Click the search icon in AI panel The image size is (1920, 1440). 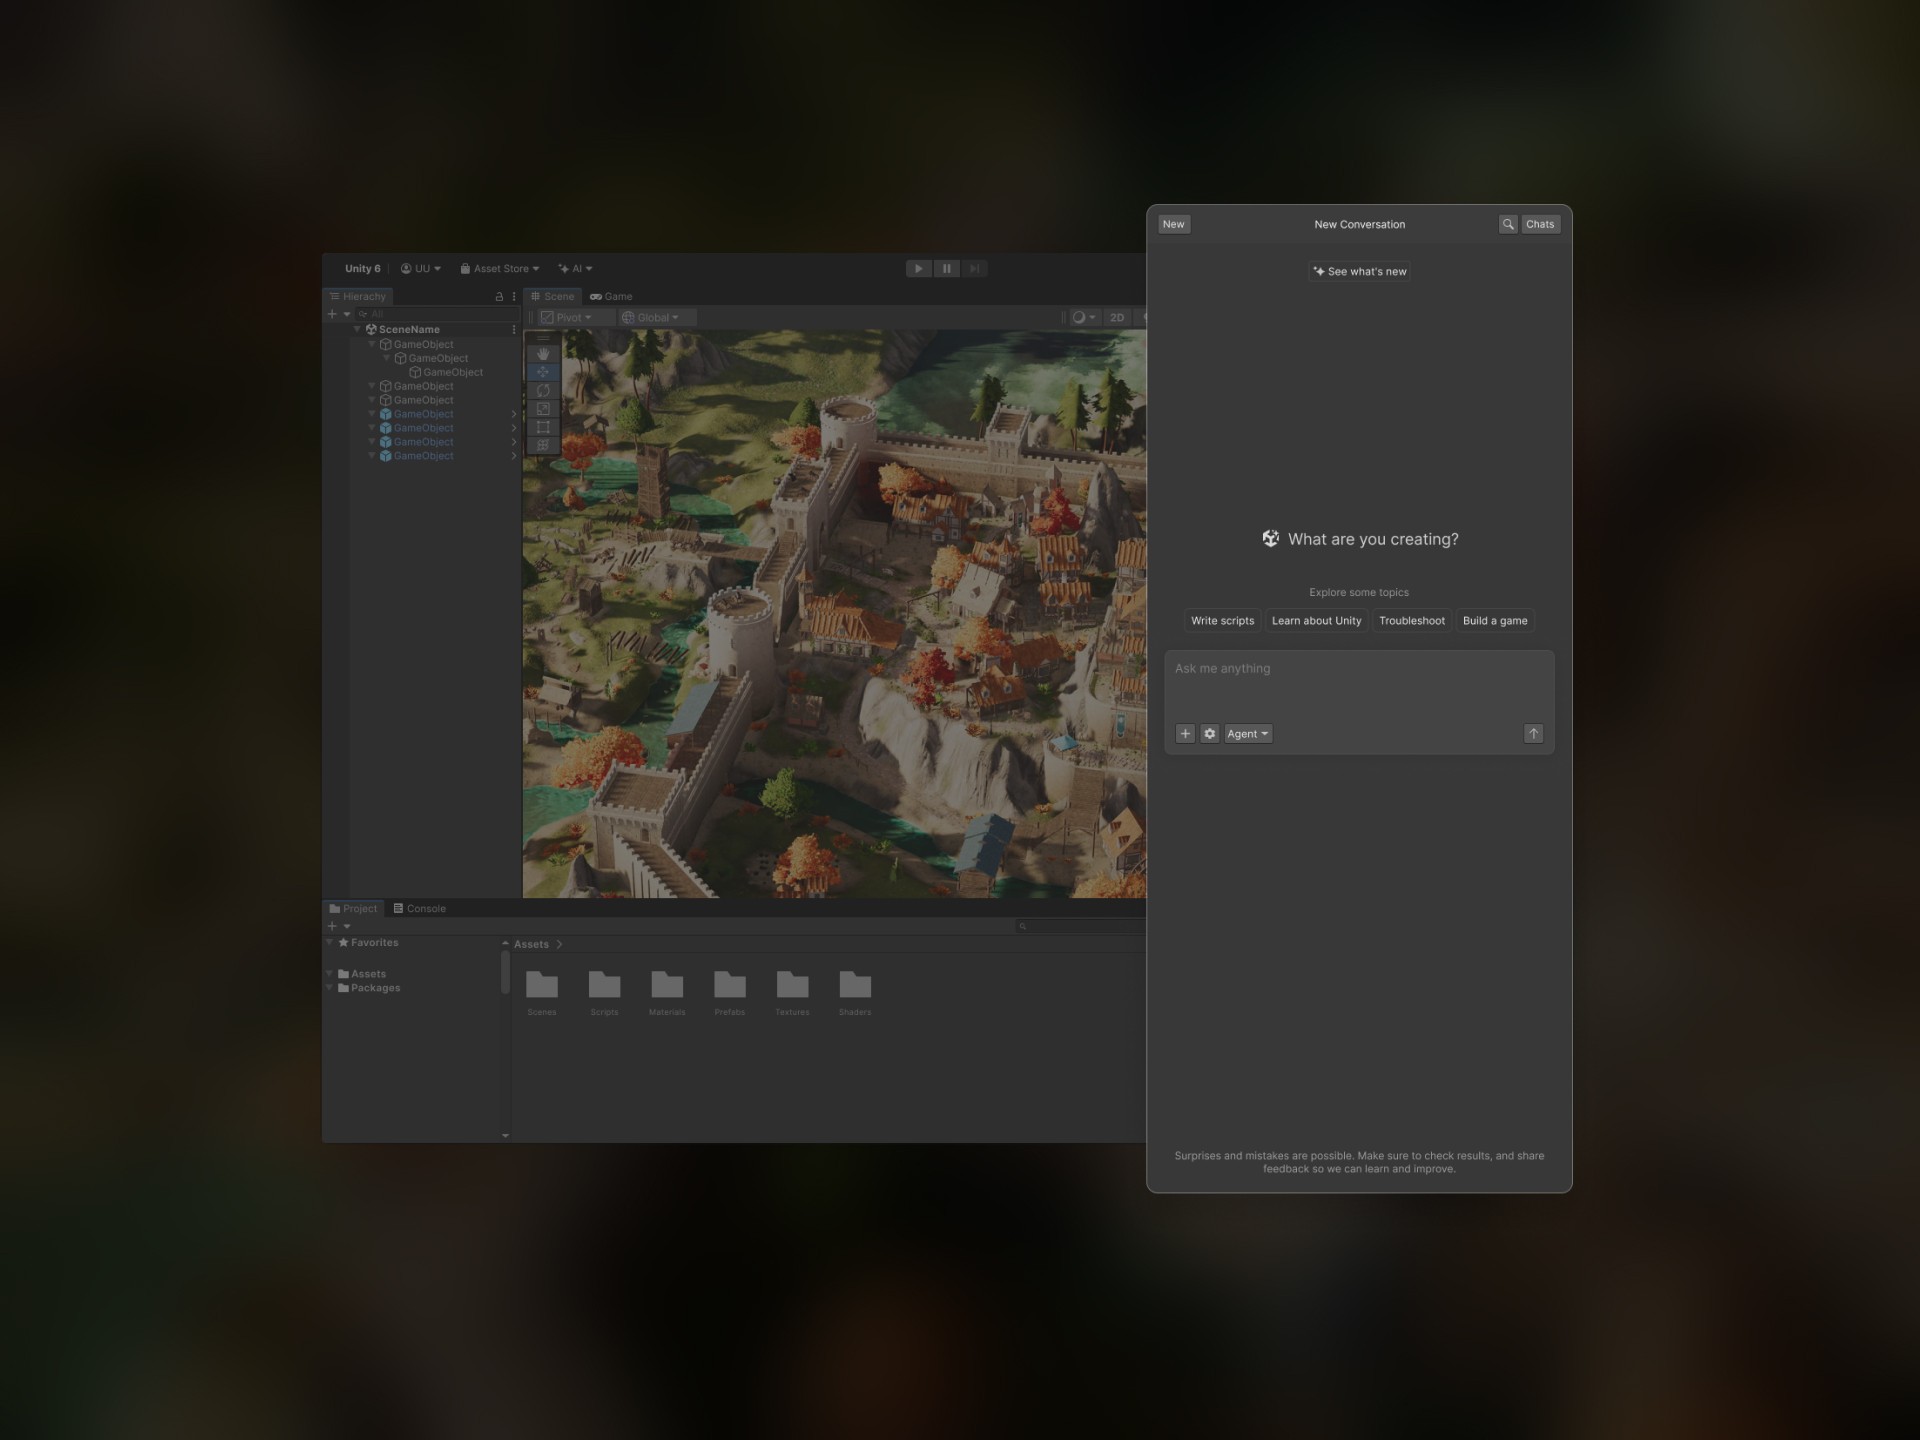1507,224
